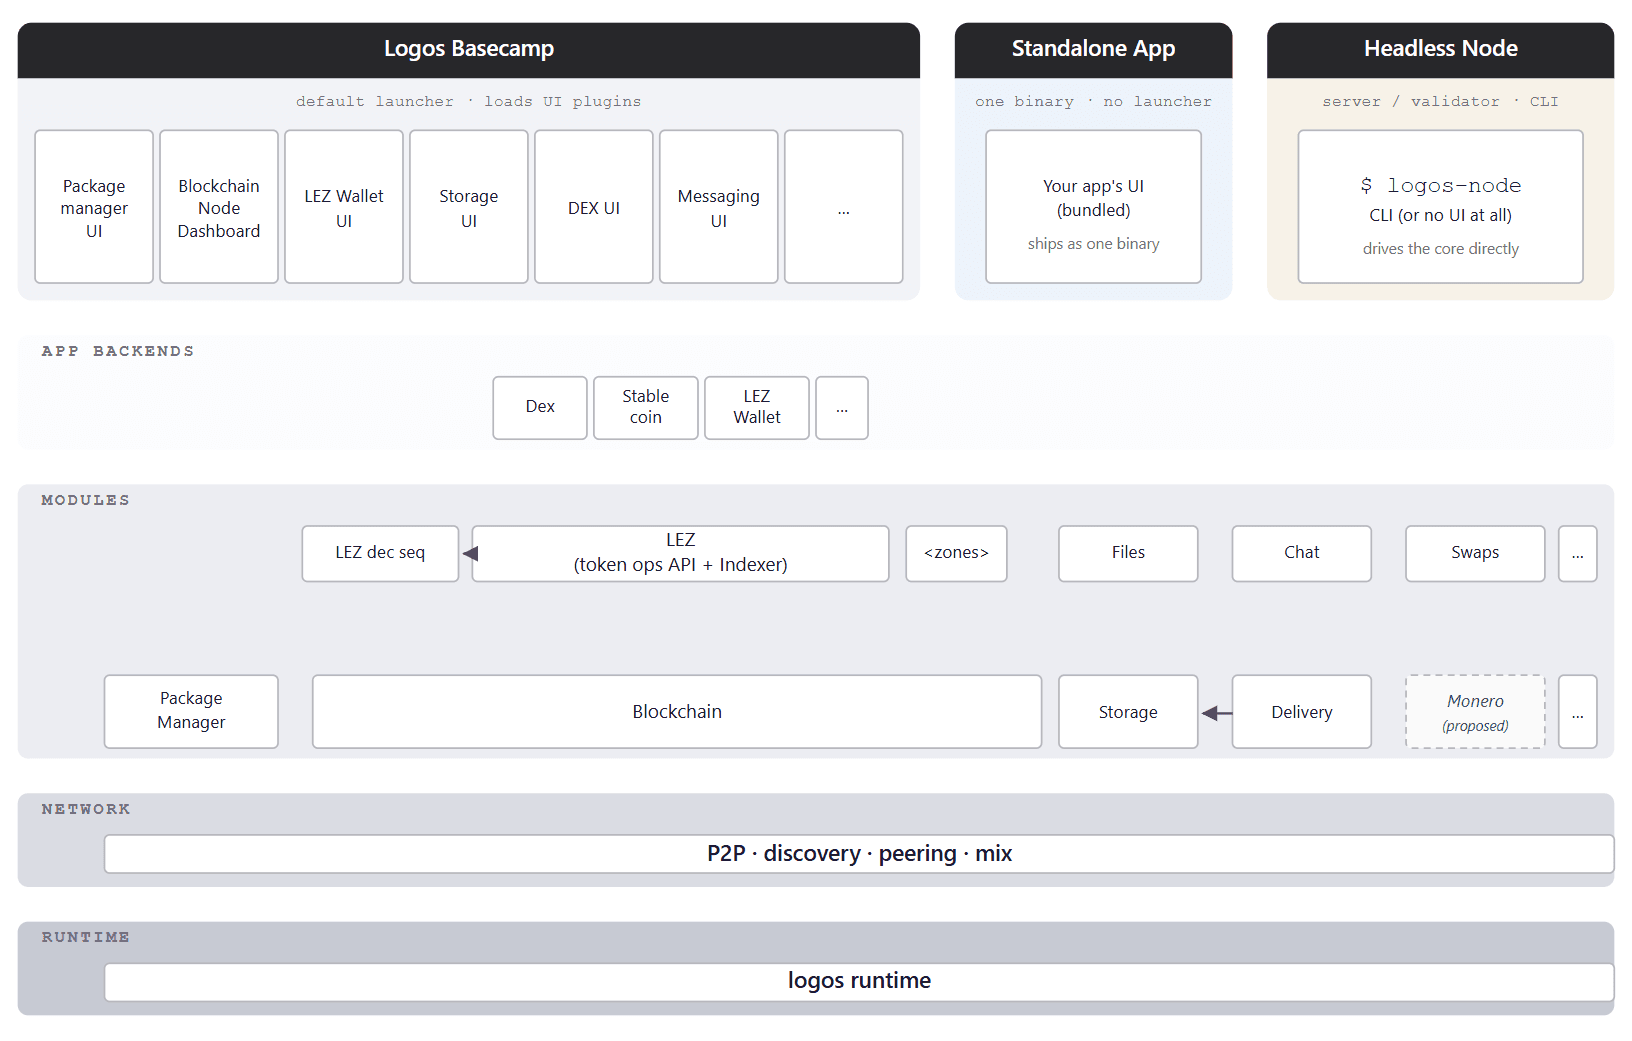Click the Headless Node header
This screenshot has width=1632, height=1041.
coord(1440,50)
